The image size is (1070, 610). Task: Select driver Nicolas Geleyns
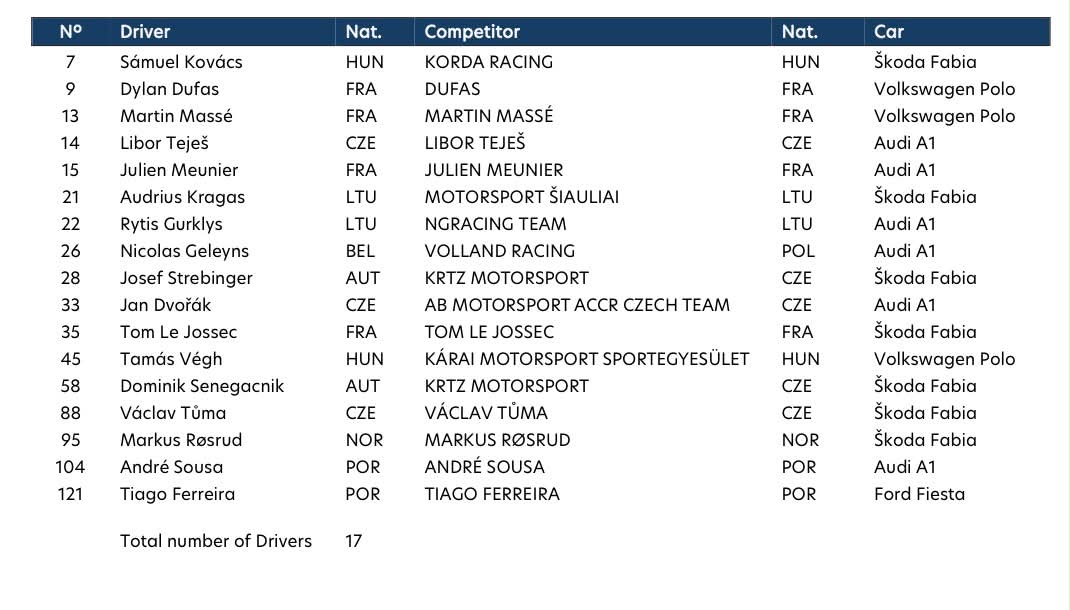(x=184, y=251)
